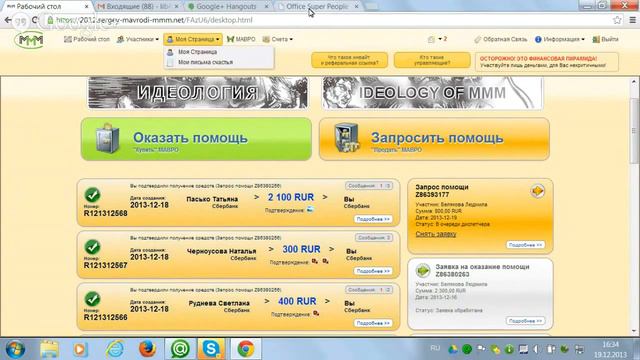Open Сообщения for Руднева Светлана order
The image size is (640, 360).
[x=369, y=290]
